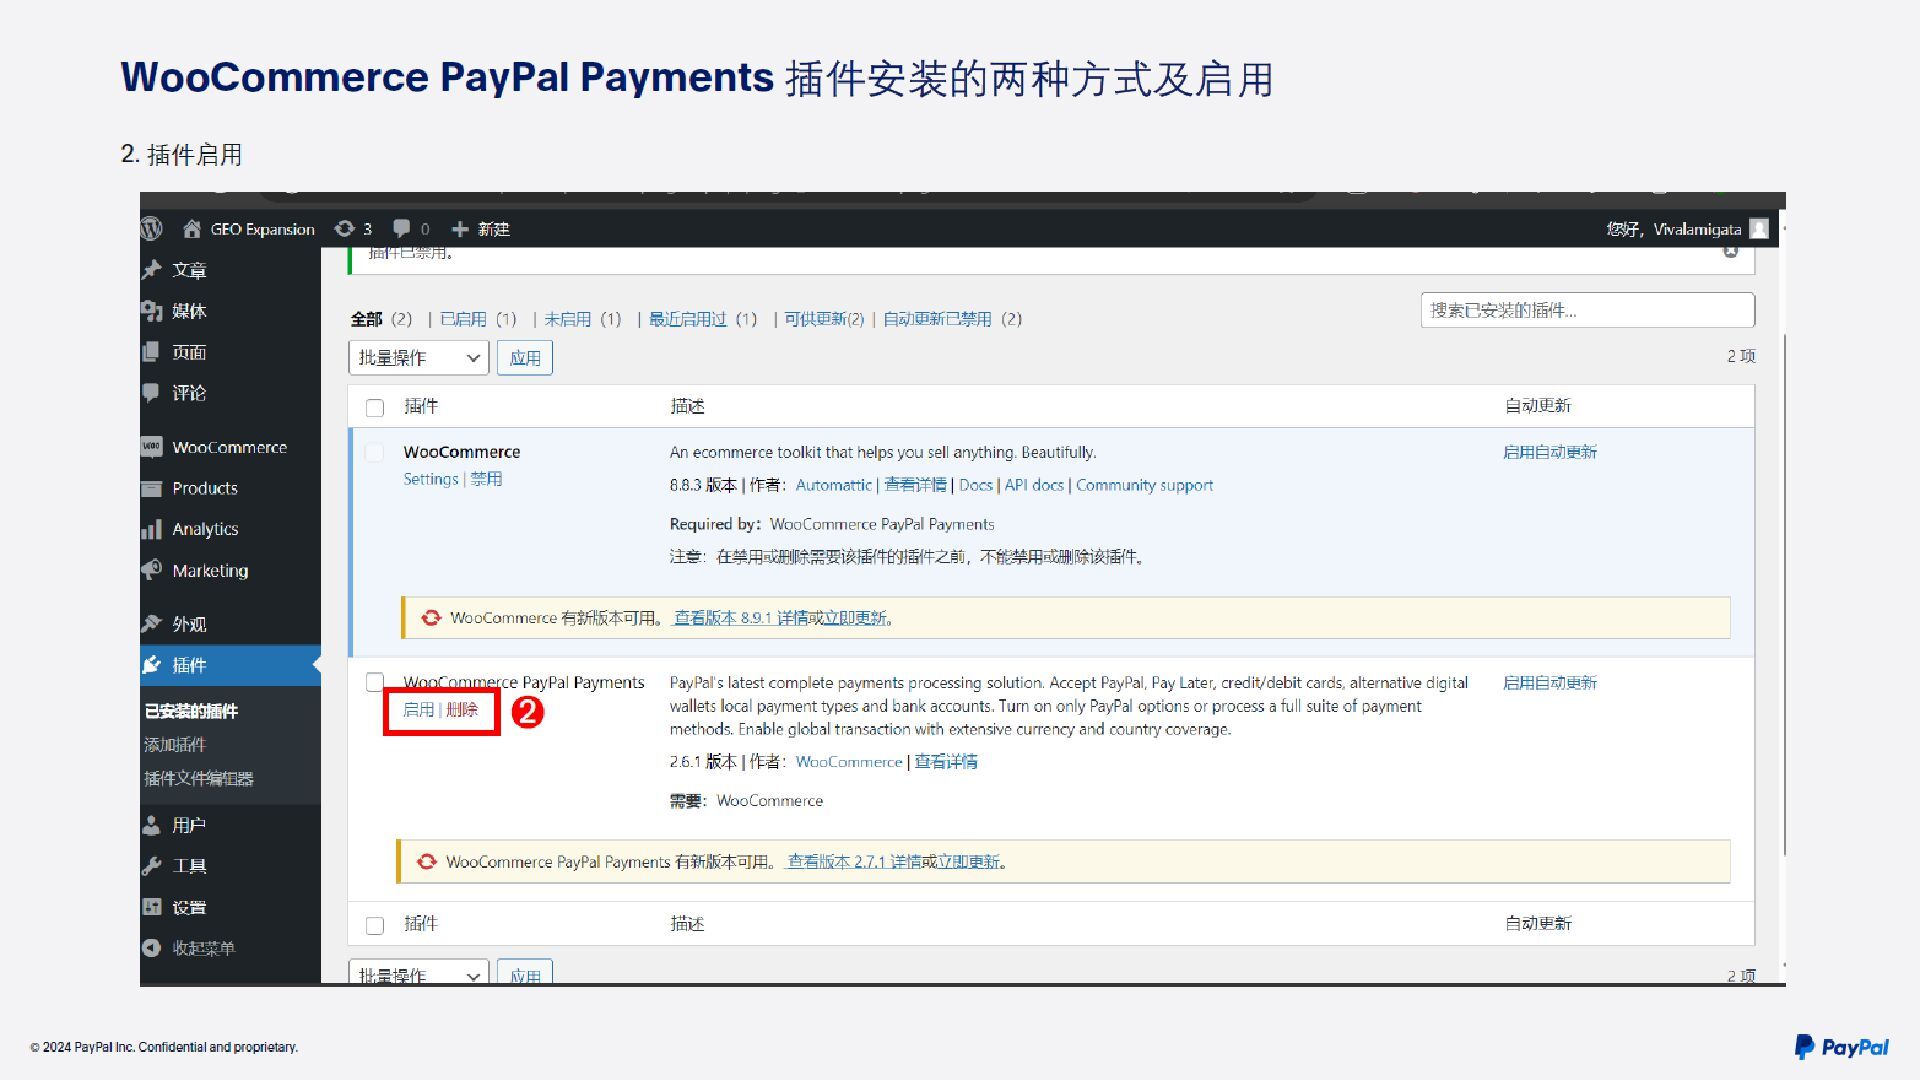Screen dimensions: 1920x1080
Task: Open the WooCommerce Docs link
Action: [976, 485]
